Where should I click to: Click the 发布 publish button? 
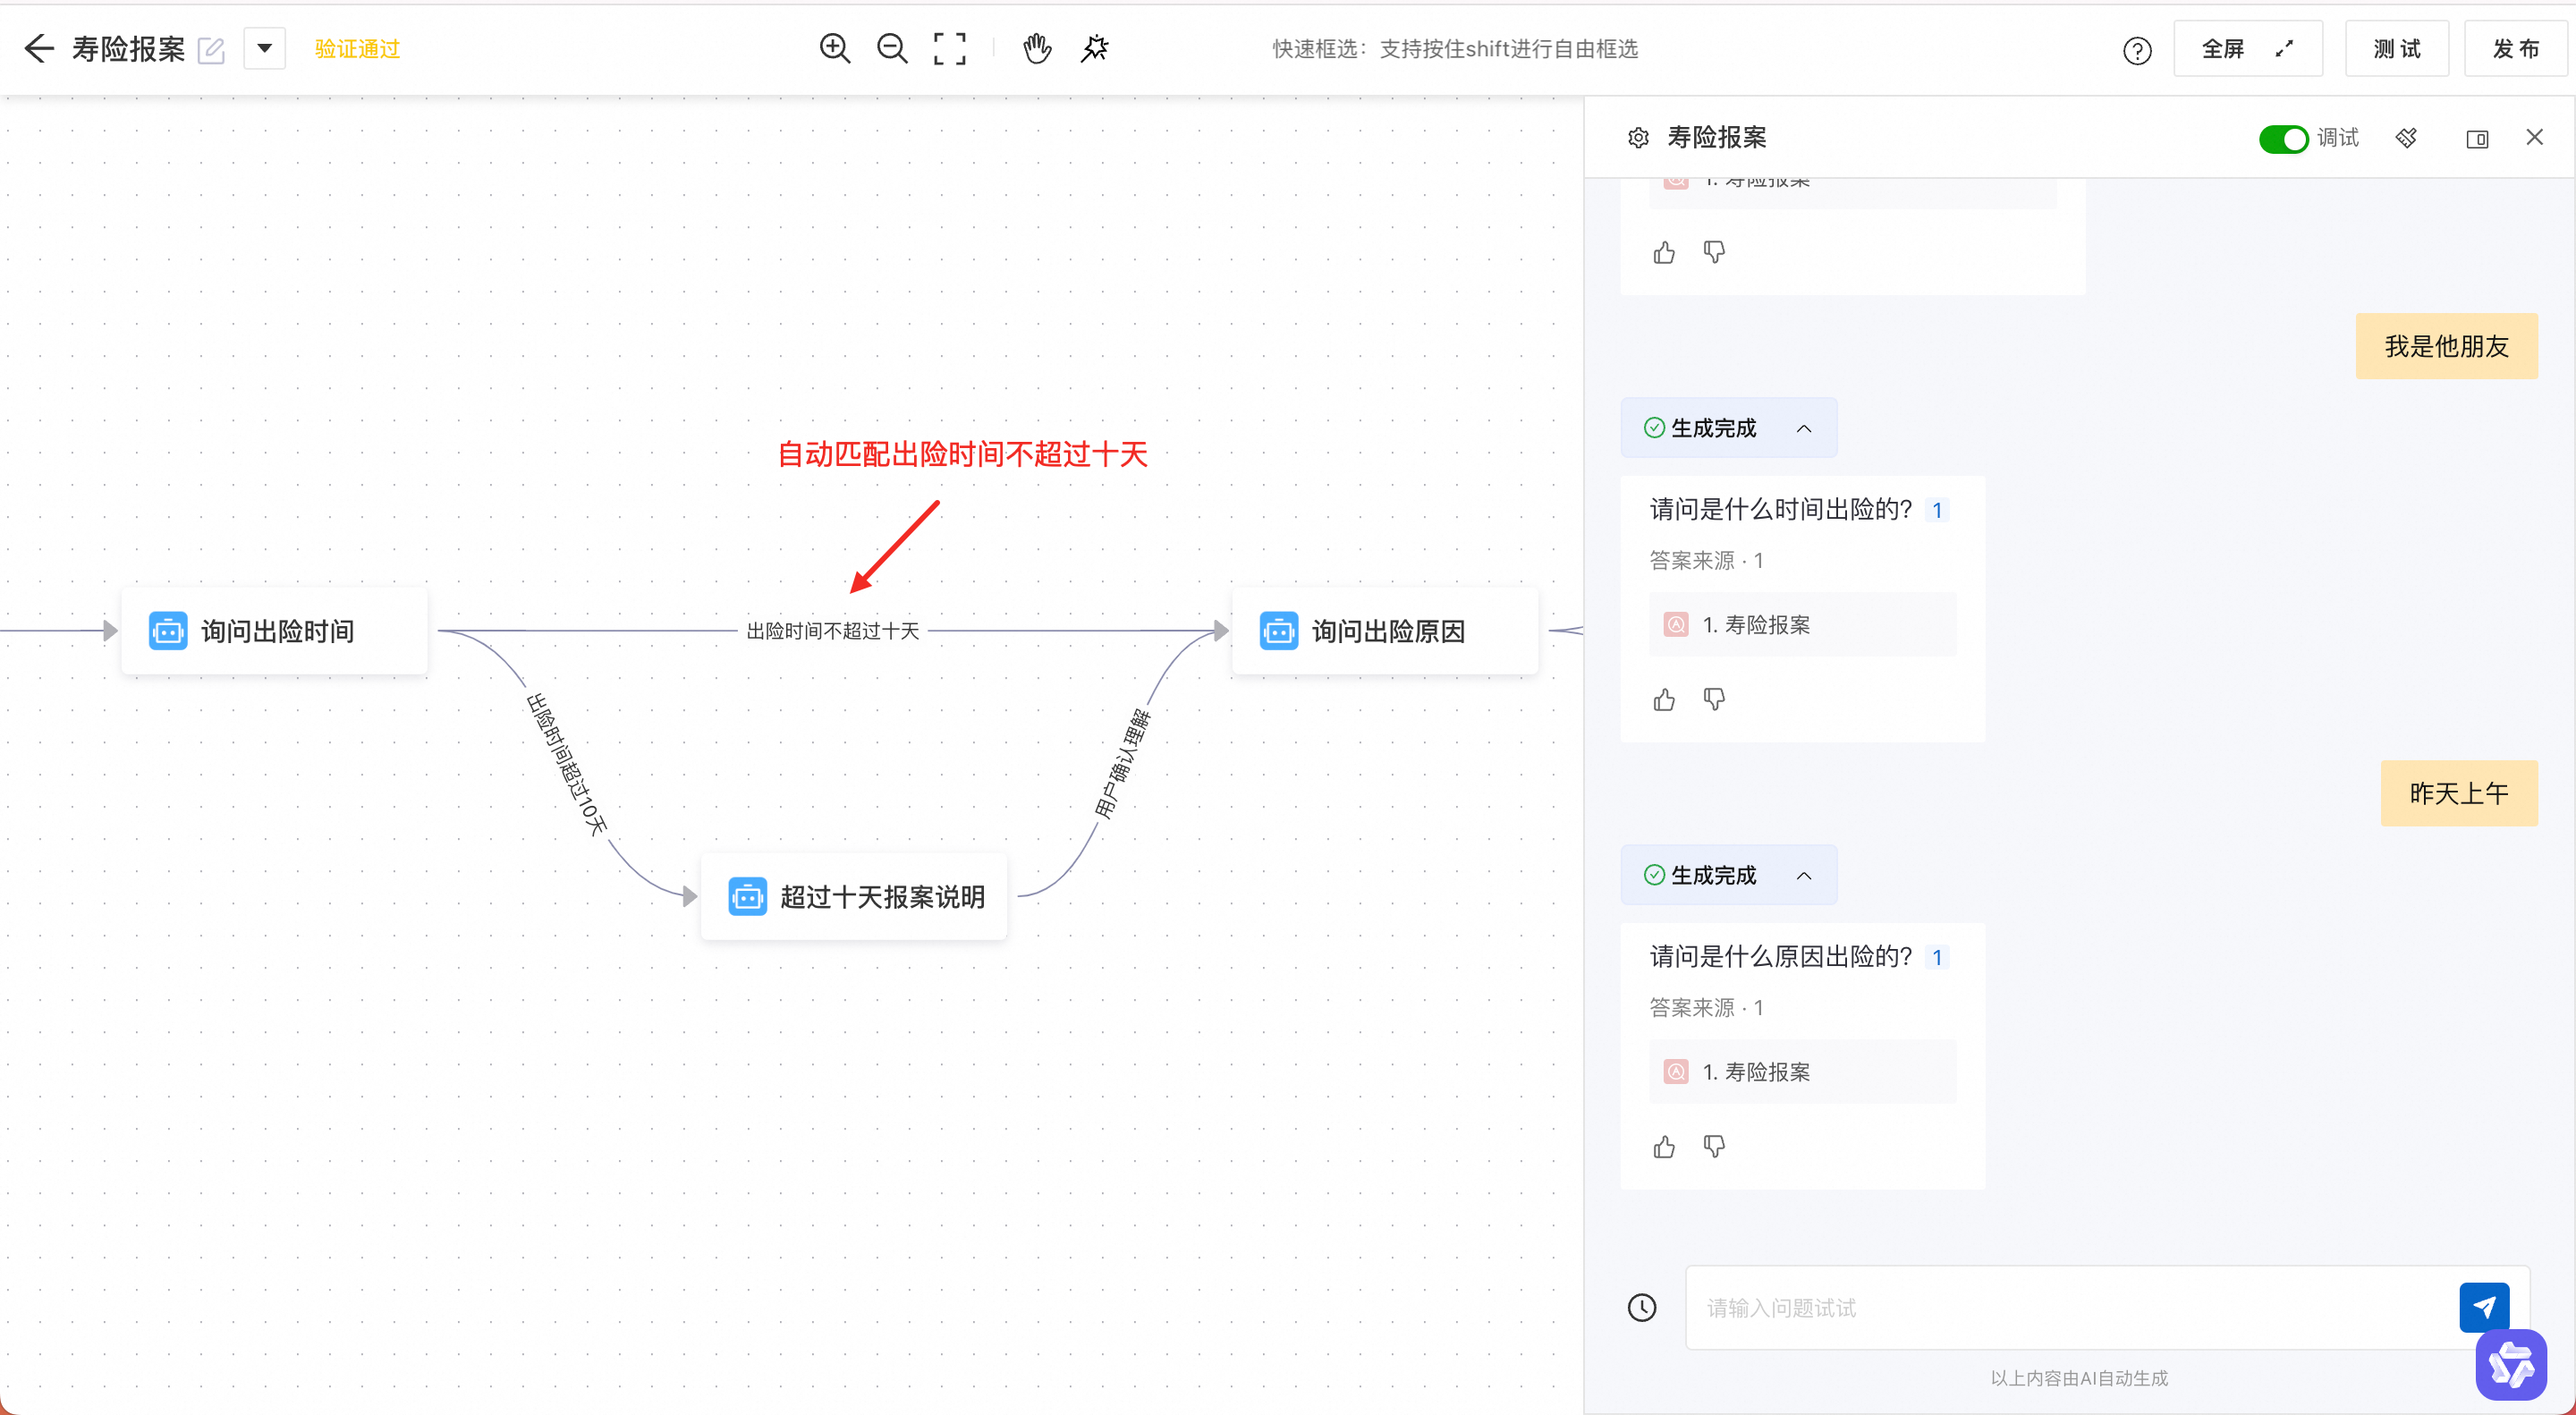coord(2514,48)
